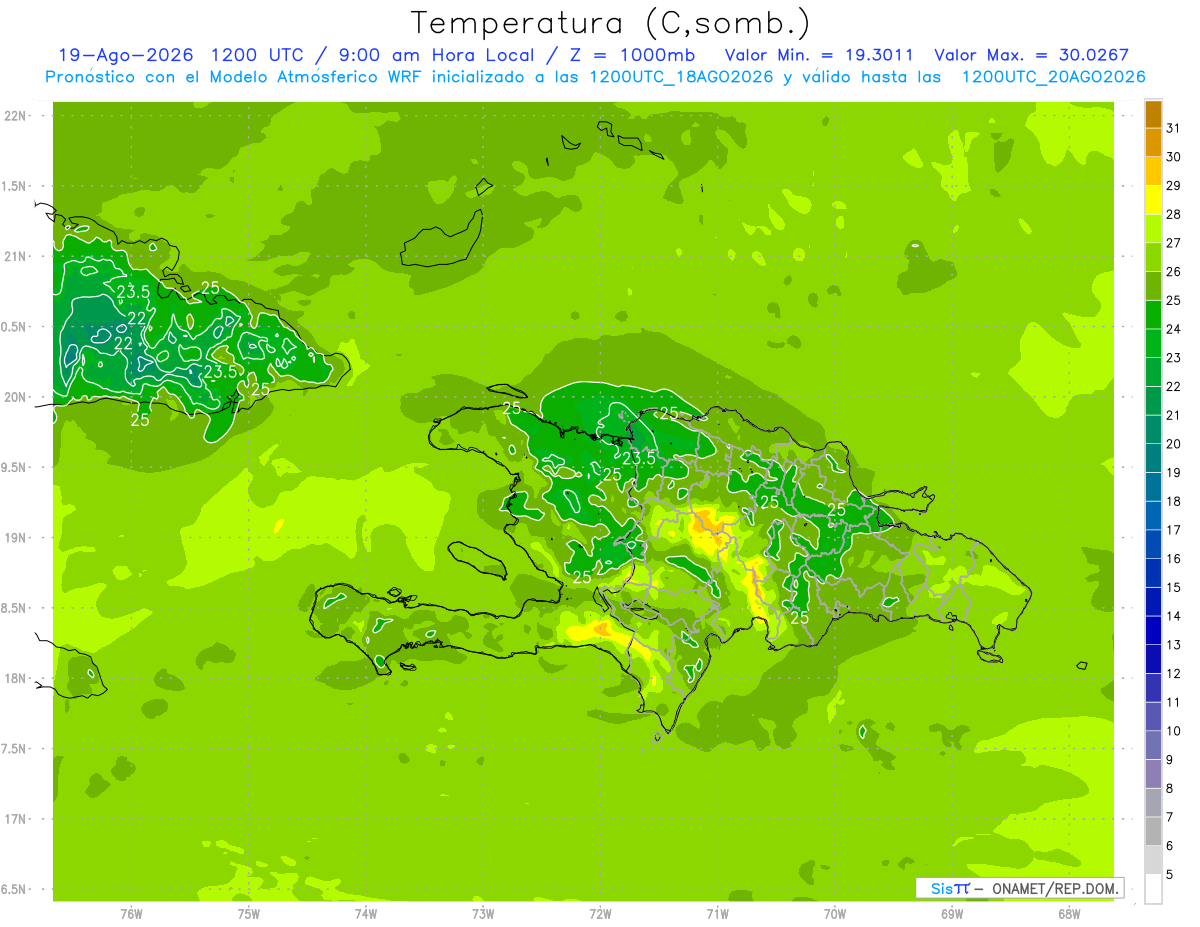
Task: Click the "70W" longitude label
Action: [835, 913]
